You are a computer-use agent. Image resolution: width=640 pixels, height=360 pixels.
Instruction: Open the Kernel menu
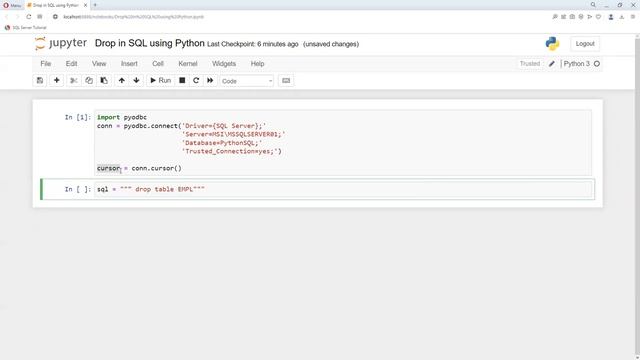point(188,64)
